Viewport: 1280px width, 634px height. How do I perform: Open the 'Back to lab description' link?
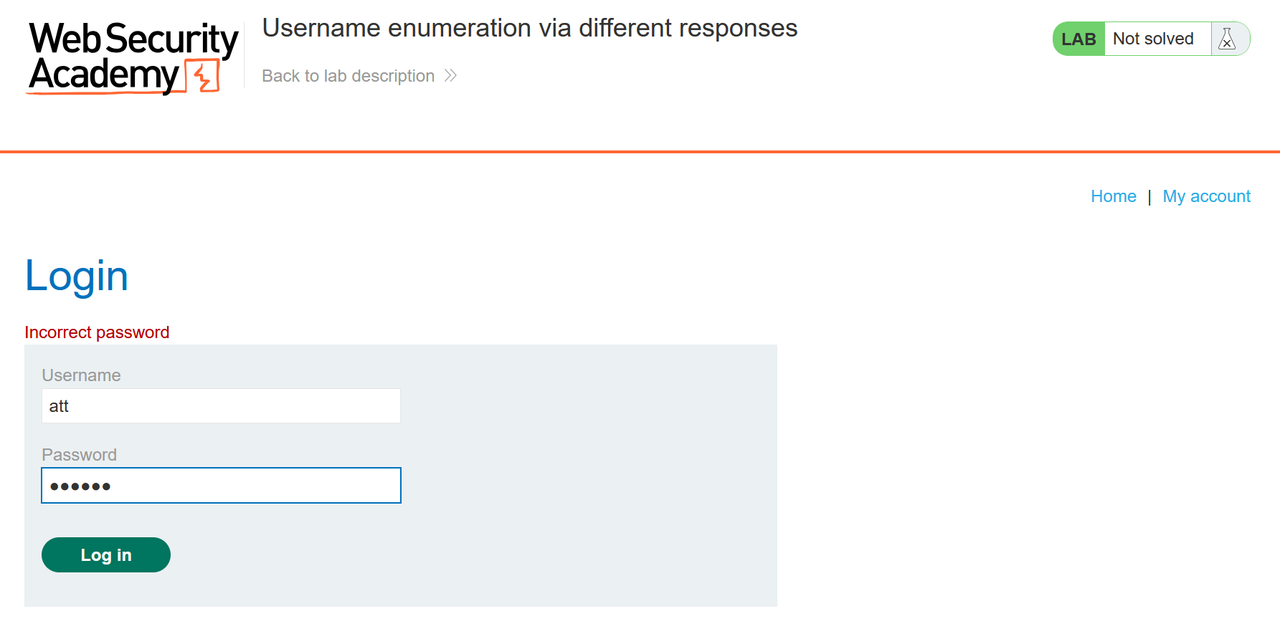point(348,75)
